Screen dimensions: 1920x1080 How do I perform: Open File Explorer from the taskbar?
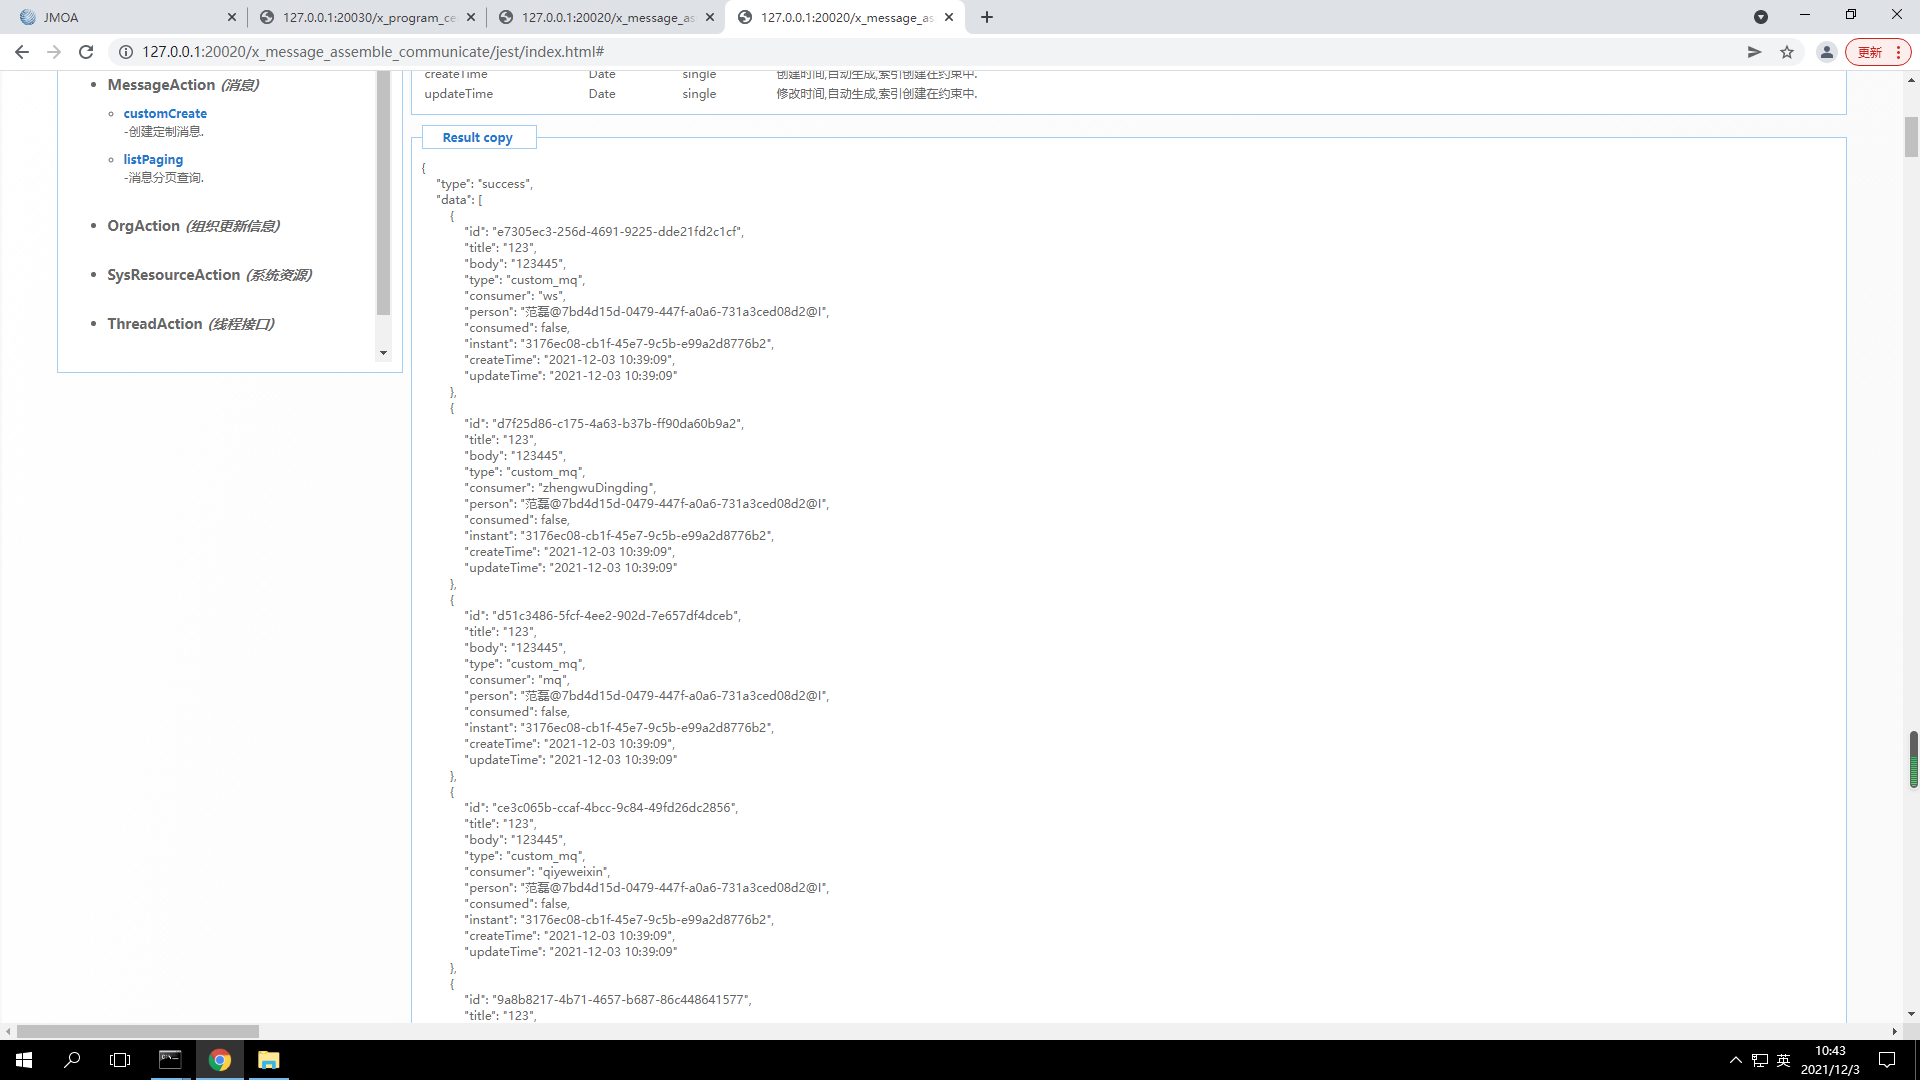(268, 1060)
